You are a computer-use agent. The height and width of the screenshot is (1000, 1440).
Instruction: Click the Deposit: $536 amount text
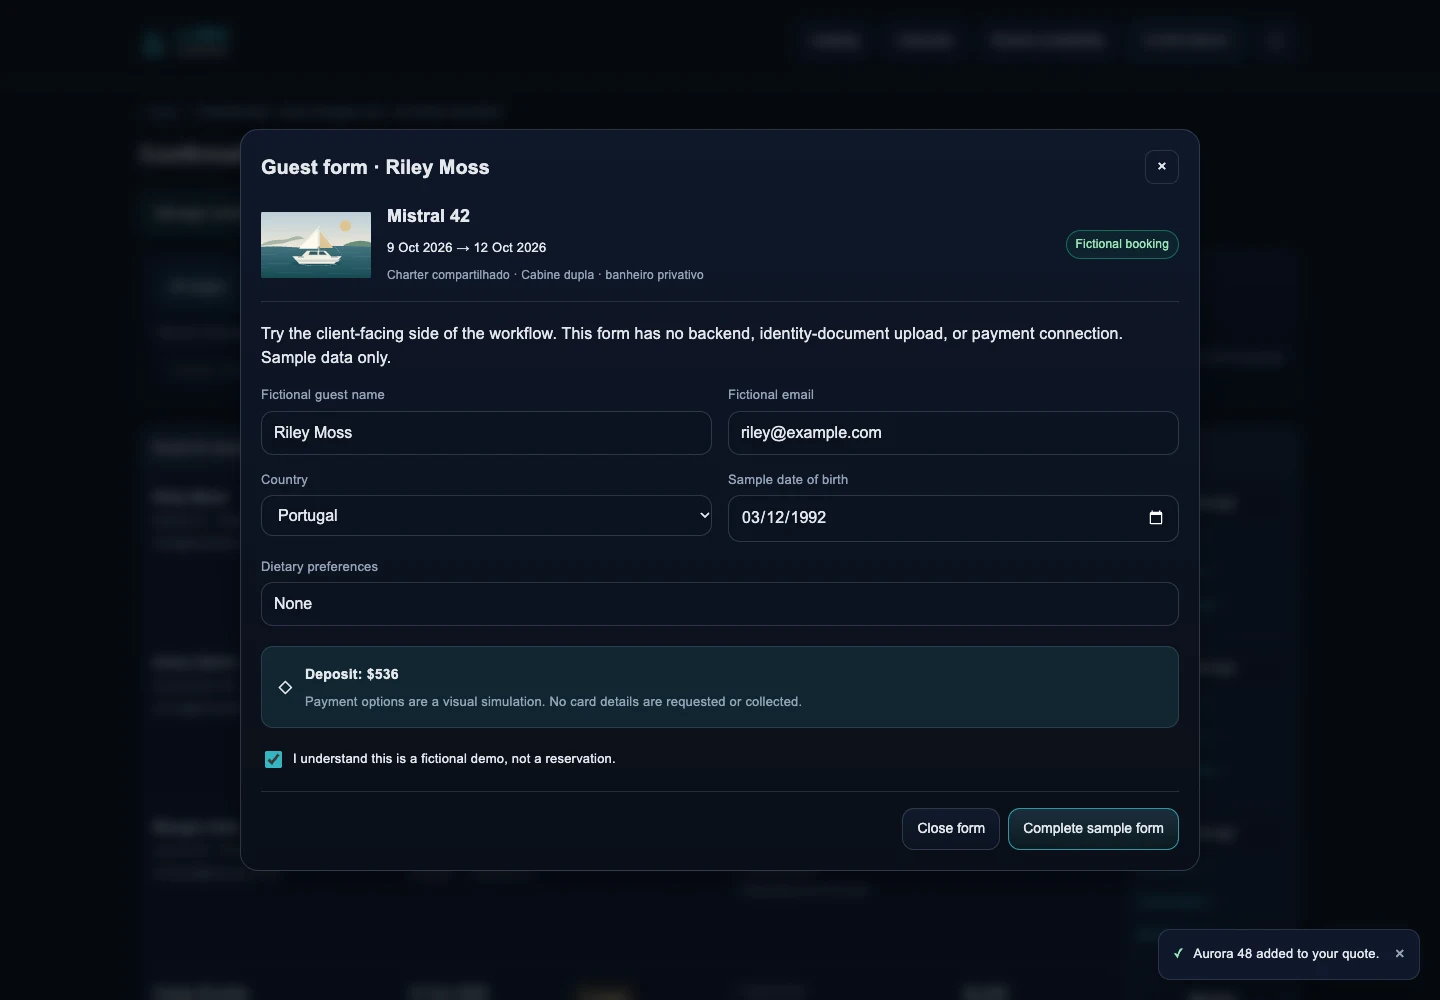(352, 675)
